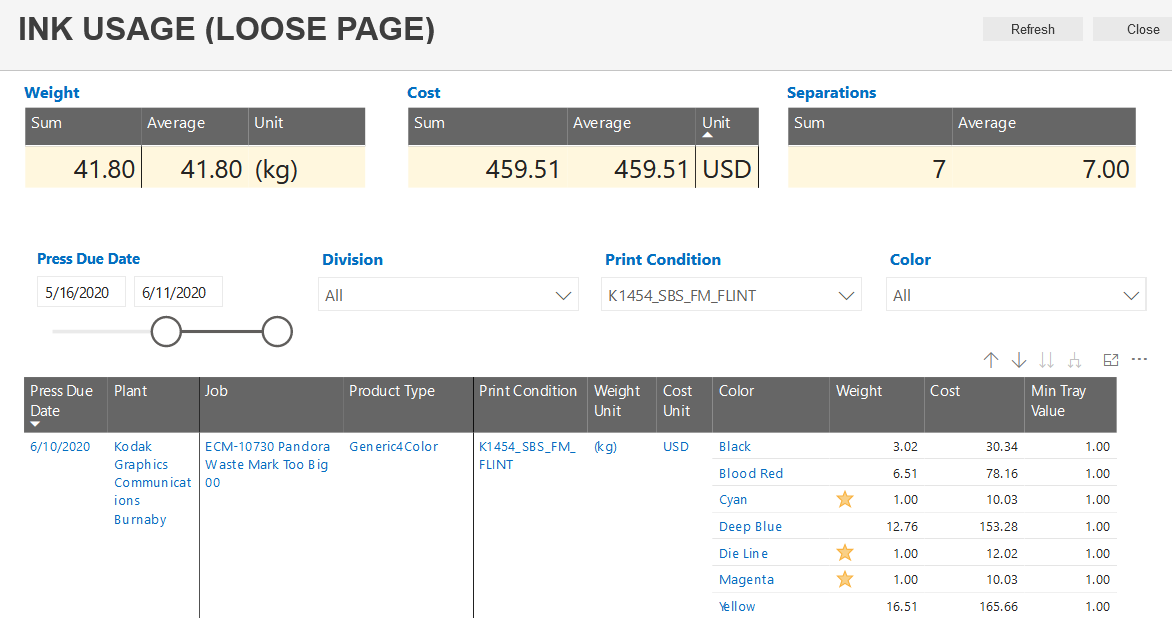Click the star icon in Cyan row

(x=845, y=500)
